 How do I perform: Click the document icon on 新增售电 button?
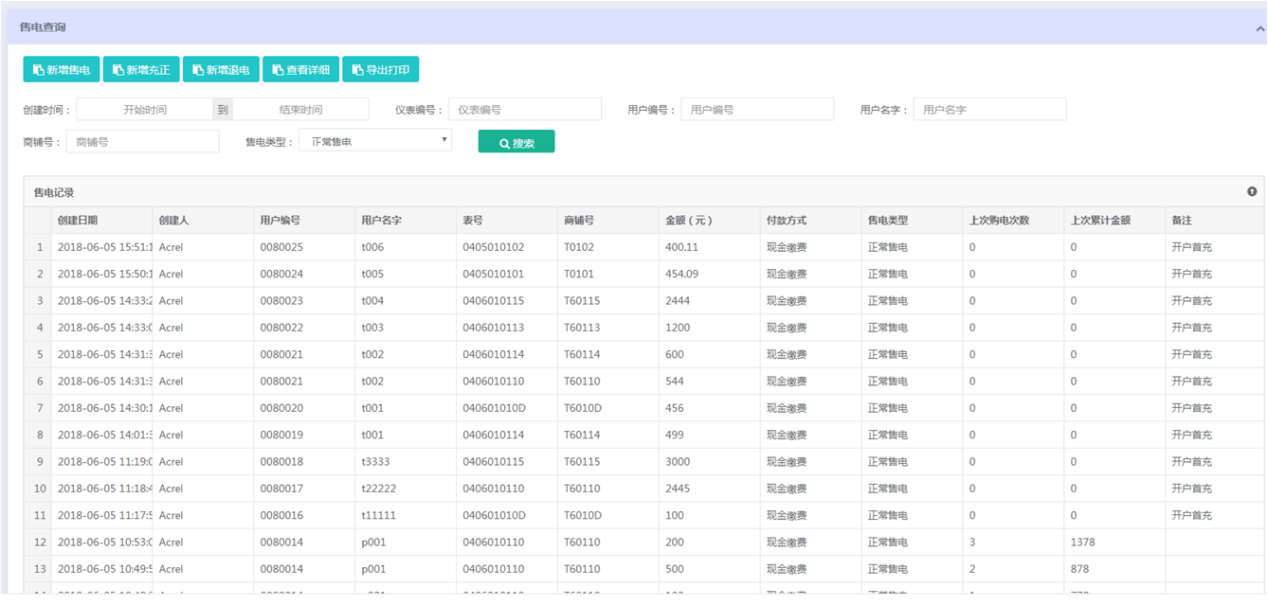point(36,69)
